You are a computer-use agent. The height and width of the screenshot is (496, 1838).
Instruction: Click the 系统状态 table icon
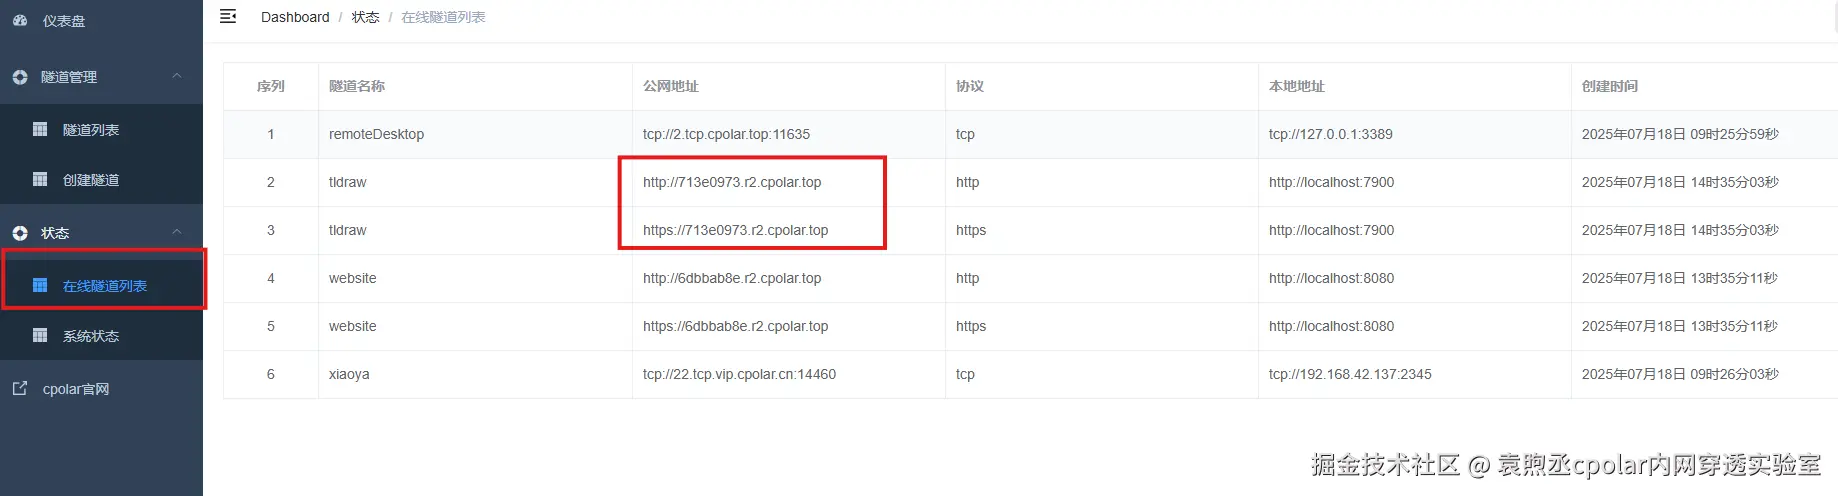coord(40,335)
